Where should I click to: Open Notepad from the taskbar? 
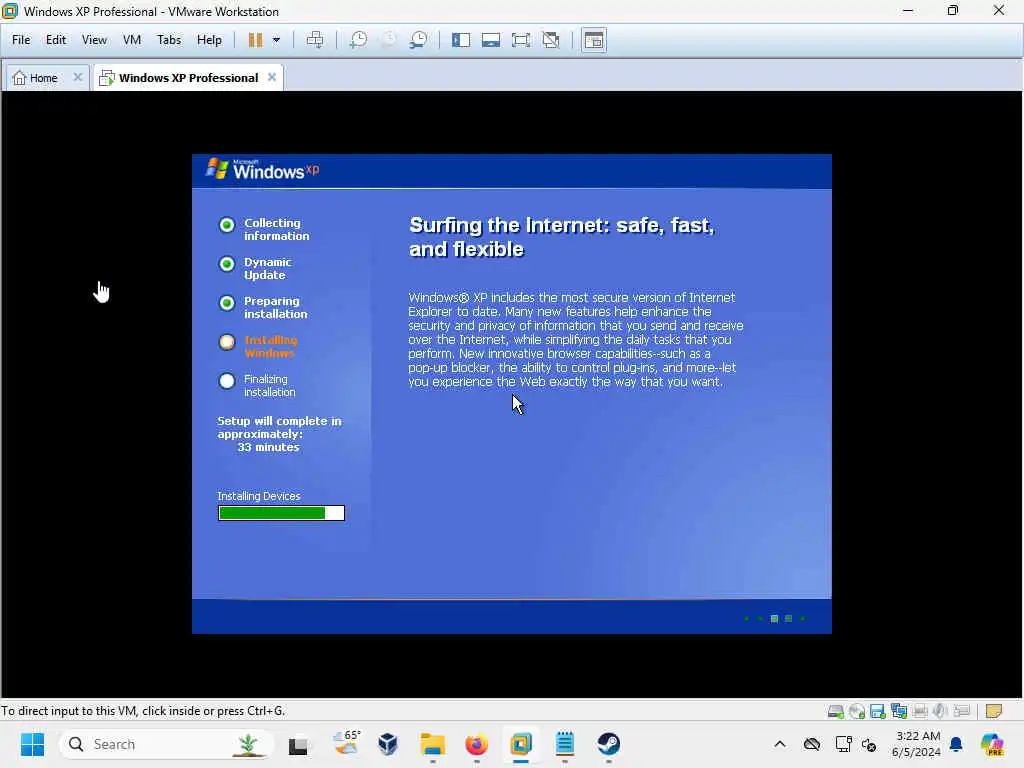pos(565,744)
